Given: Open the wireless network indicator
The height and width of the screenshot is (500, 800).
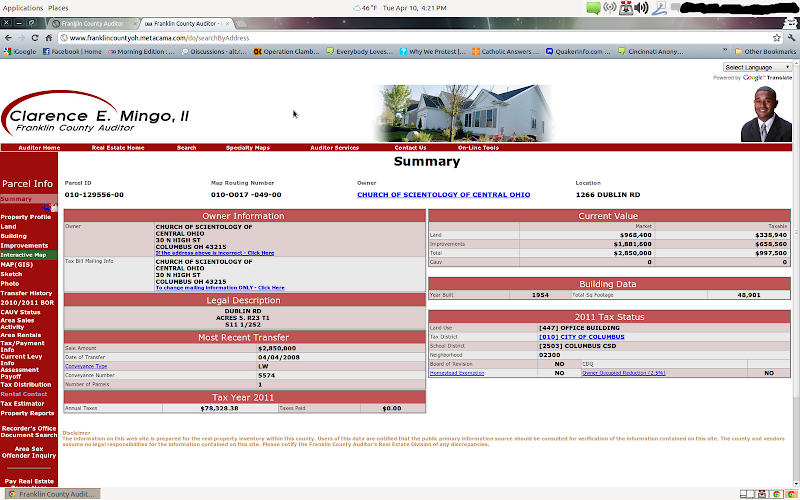Looking at the screenshot, I should click(610, 8).
